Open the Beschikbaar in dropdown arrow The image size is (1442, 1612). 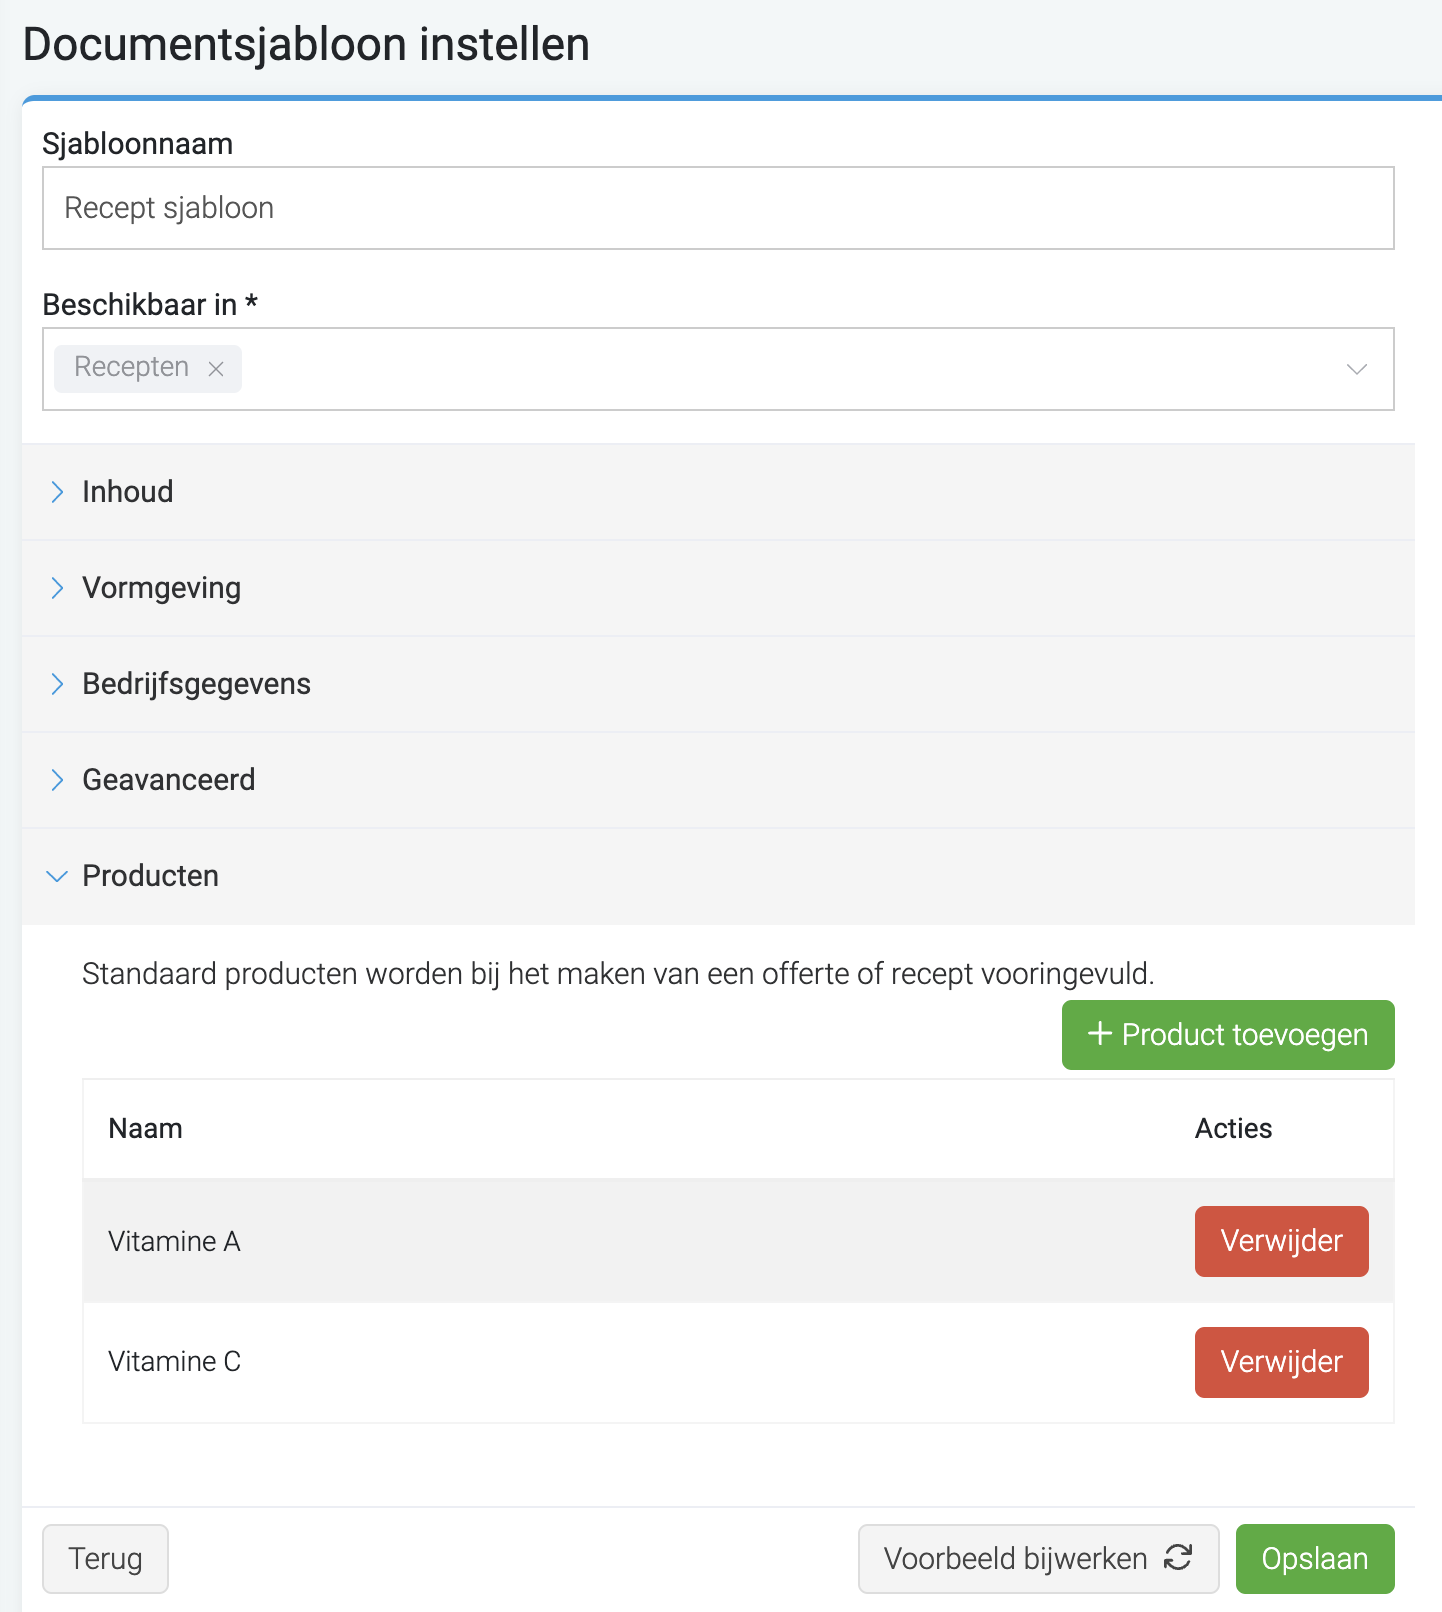[1356, 369]
